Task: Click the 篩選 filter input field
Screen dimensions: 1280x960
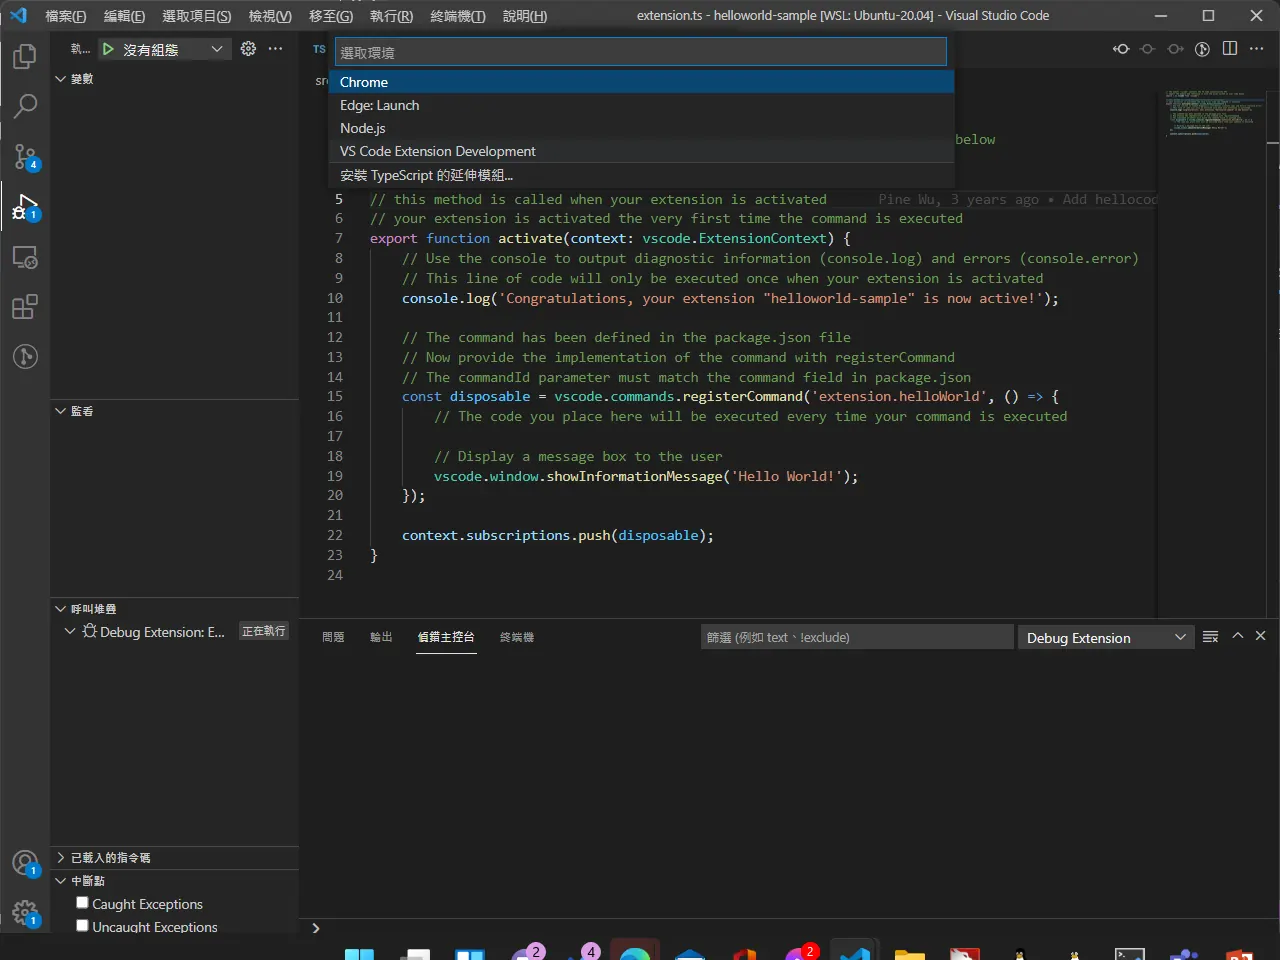Action: [857, 637]
